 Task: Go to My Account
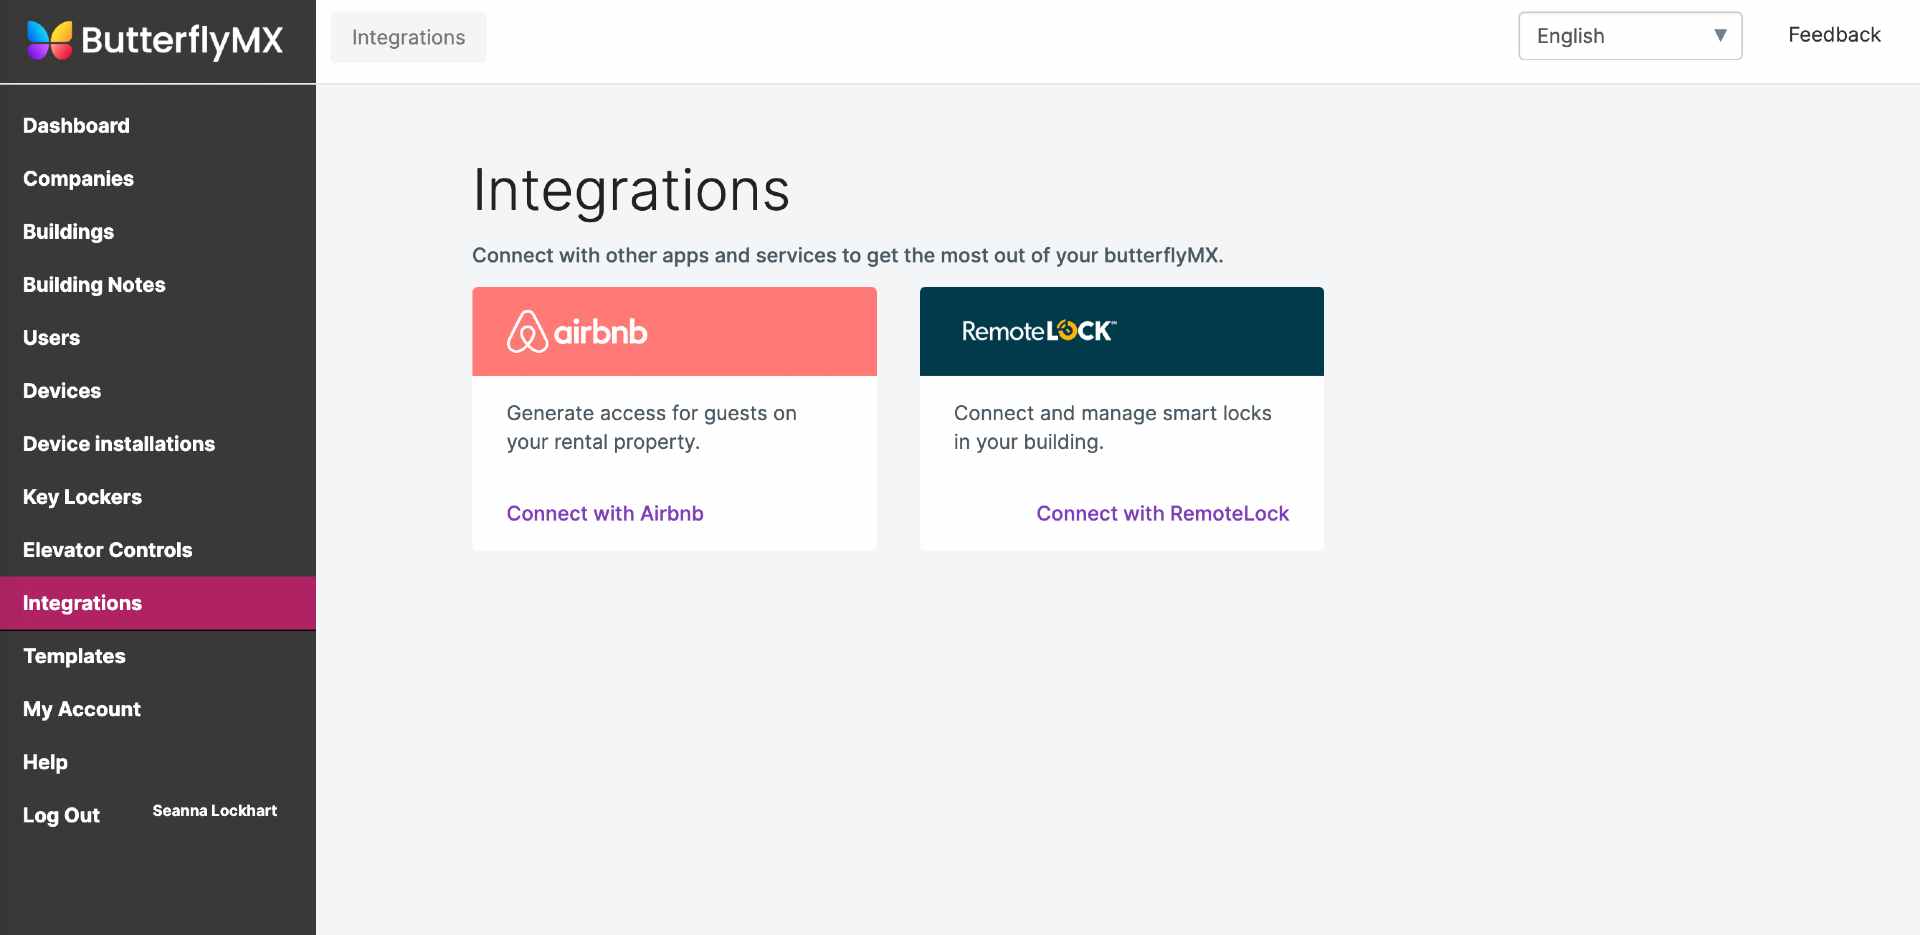81,708
